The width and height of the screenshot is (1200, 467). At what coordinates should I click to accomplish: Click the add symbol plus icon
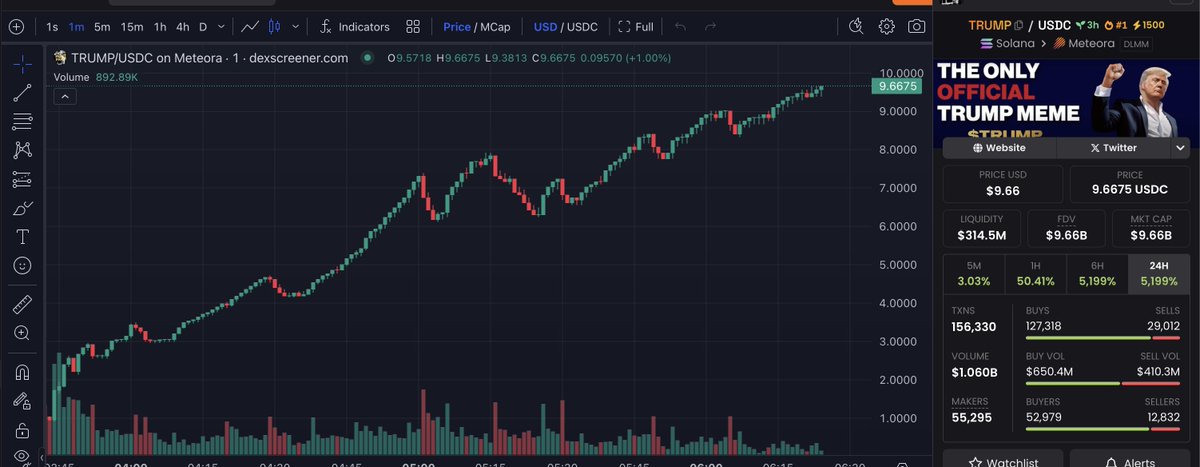16,27
